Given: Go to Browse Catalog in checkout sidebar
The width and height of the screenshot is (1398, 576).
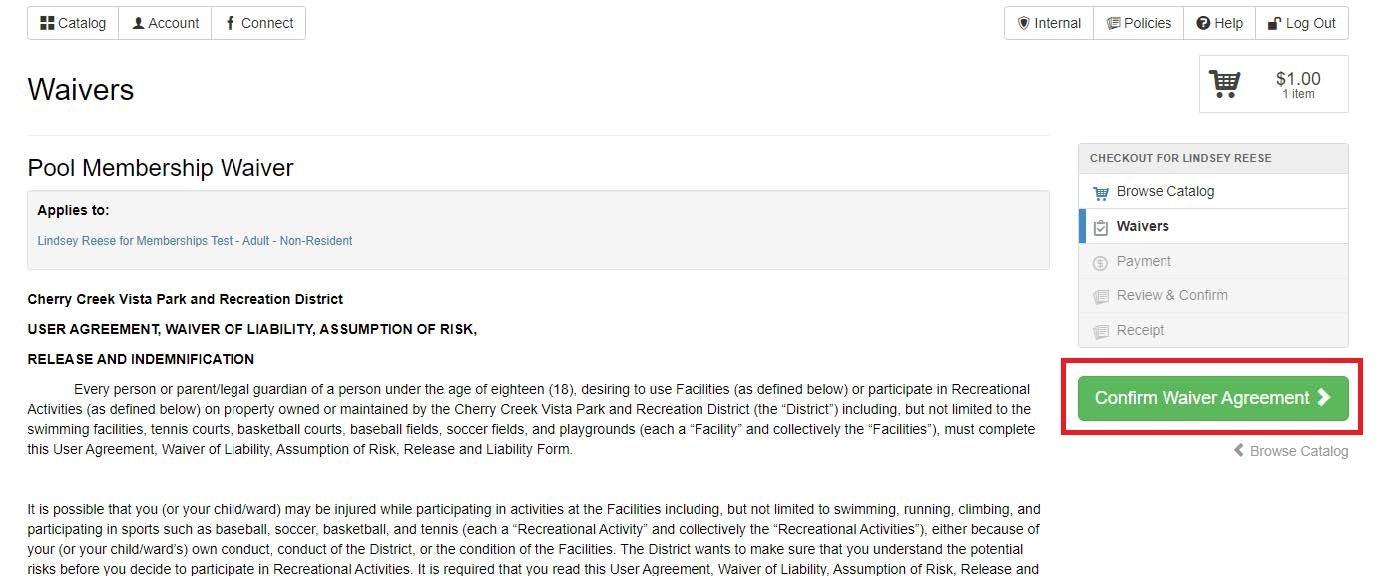Looking at the screenshot, I should click(1165, 191).
